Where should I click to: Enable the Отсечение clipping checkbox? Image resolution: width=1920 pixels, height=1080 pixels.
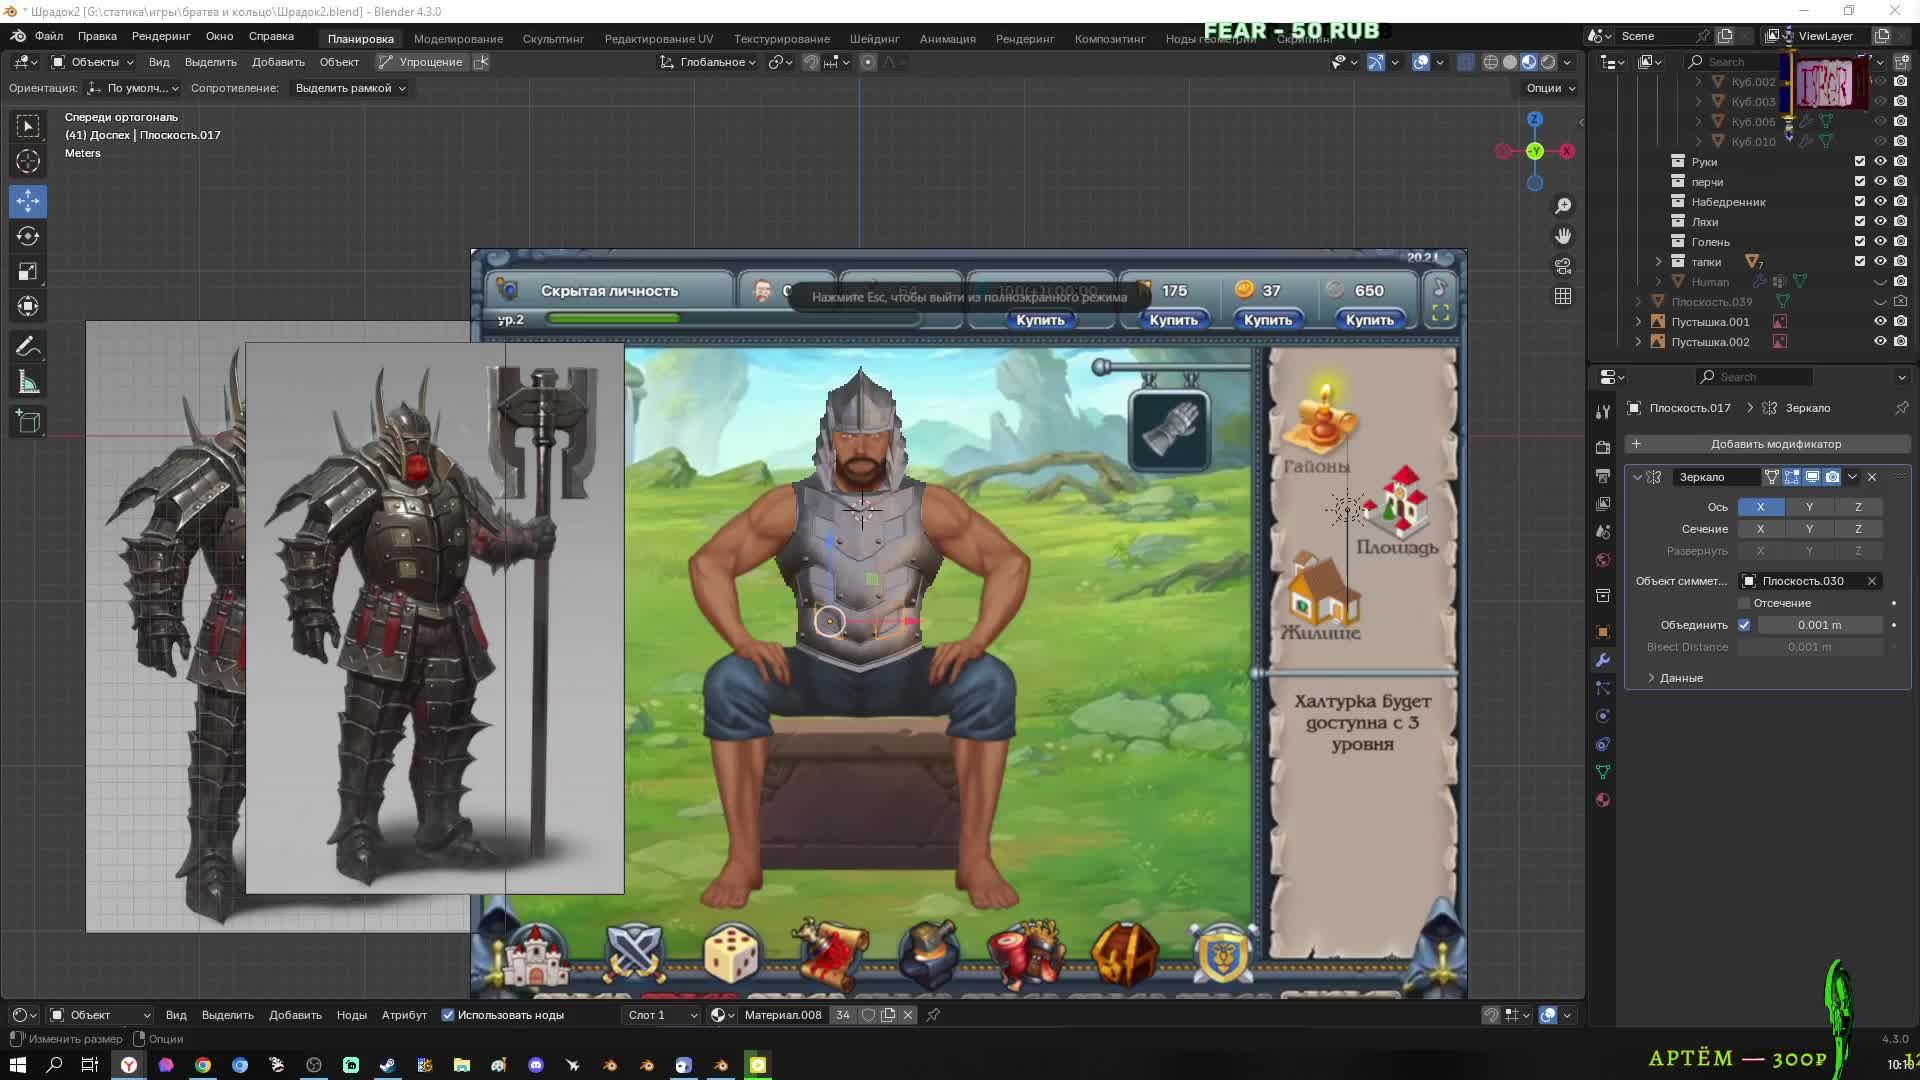click(1744, 603)
